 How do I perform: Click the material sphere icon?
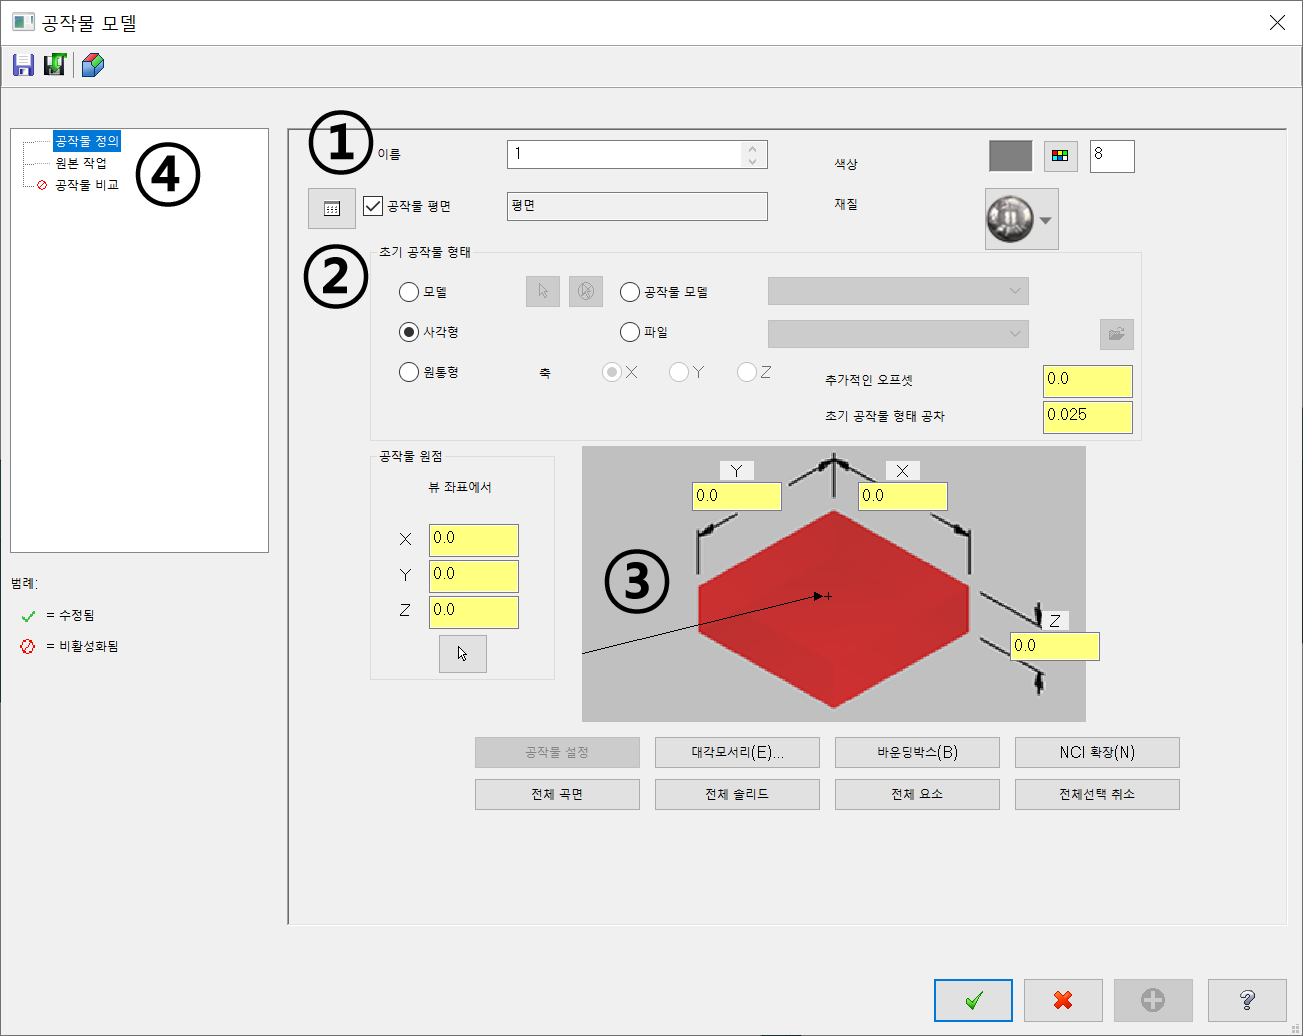(1010, 218)
